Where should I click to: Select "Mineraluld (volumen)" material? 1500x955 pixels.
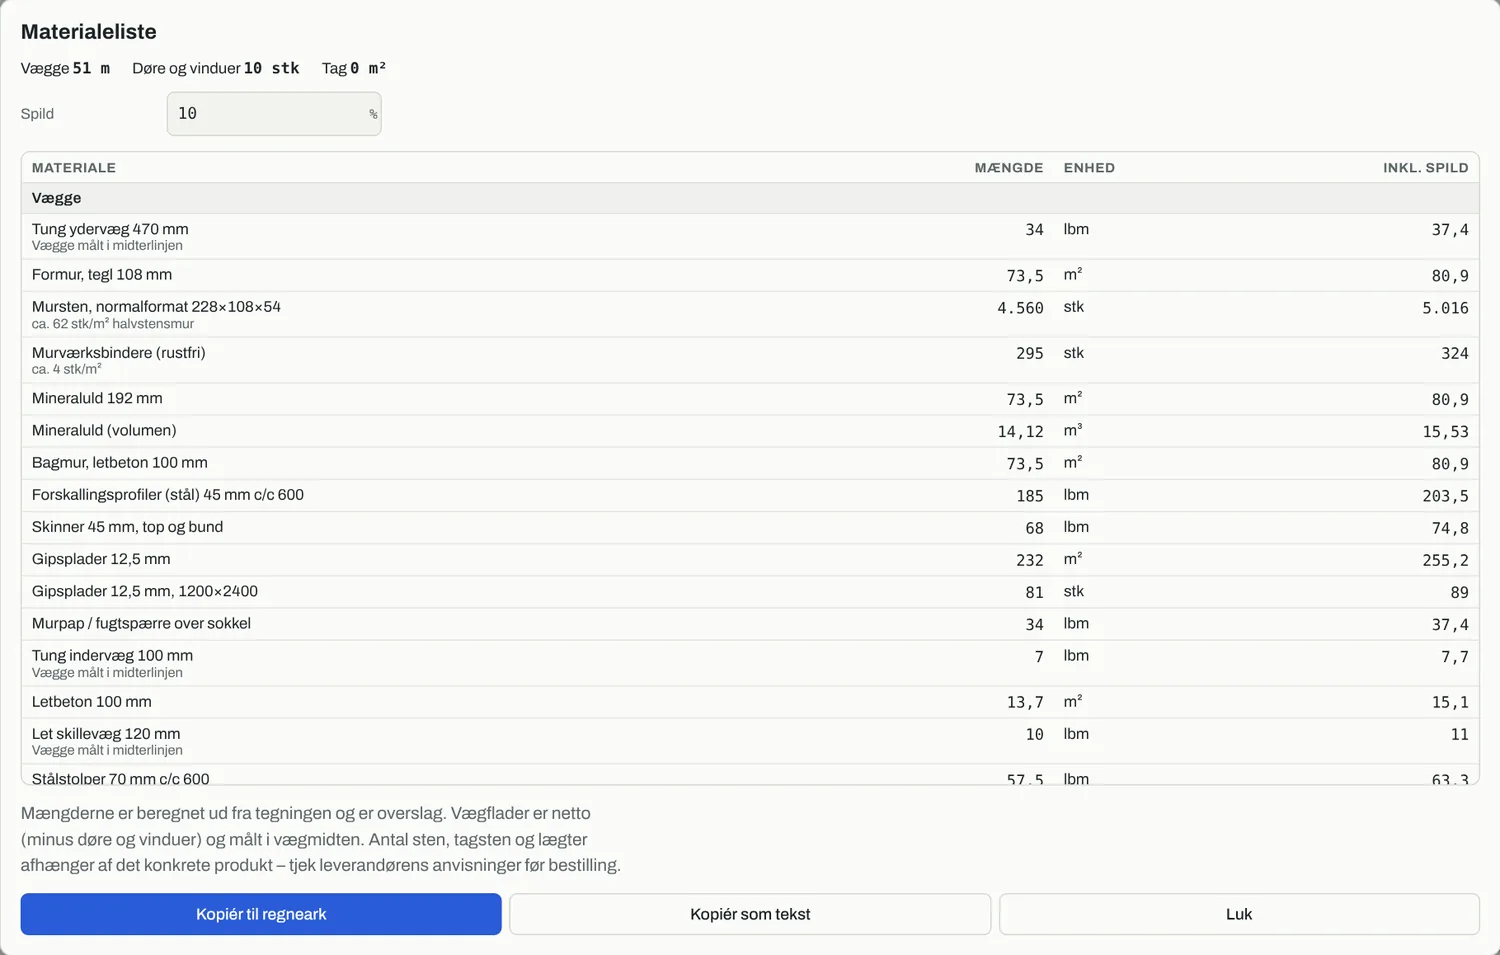tap(104, 431)
